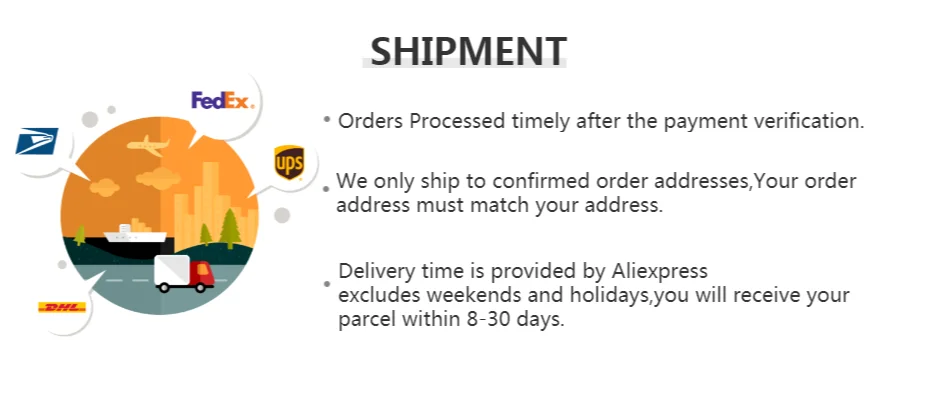This screenshot has width=932, height=400.
Task: Click the airplane icon in the illustration
Action: [x=147, y=145]
